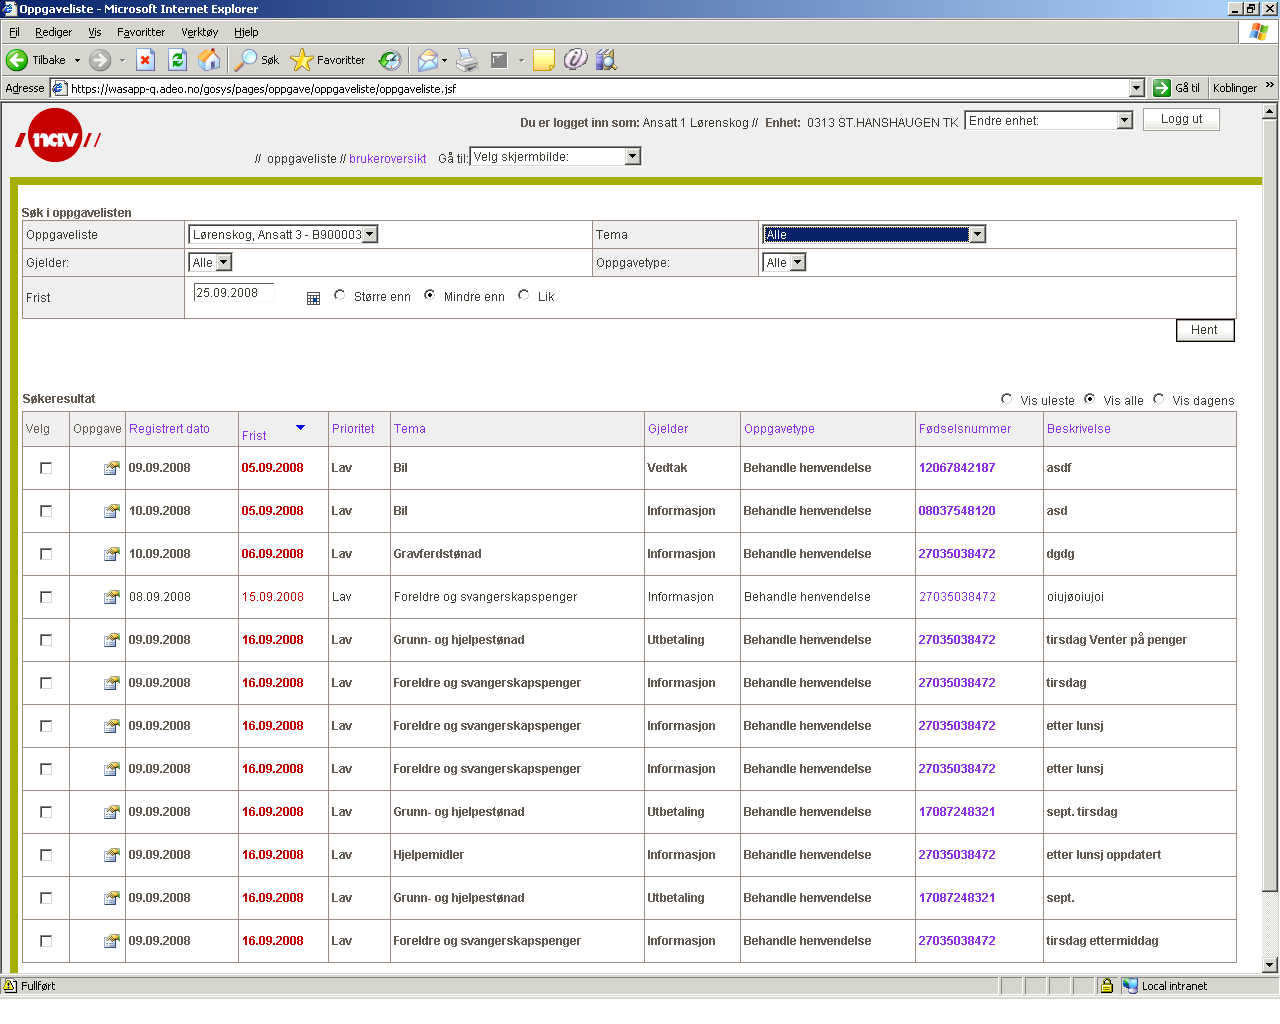Open the brukeroversikt link

point(388,159)
